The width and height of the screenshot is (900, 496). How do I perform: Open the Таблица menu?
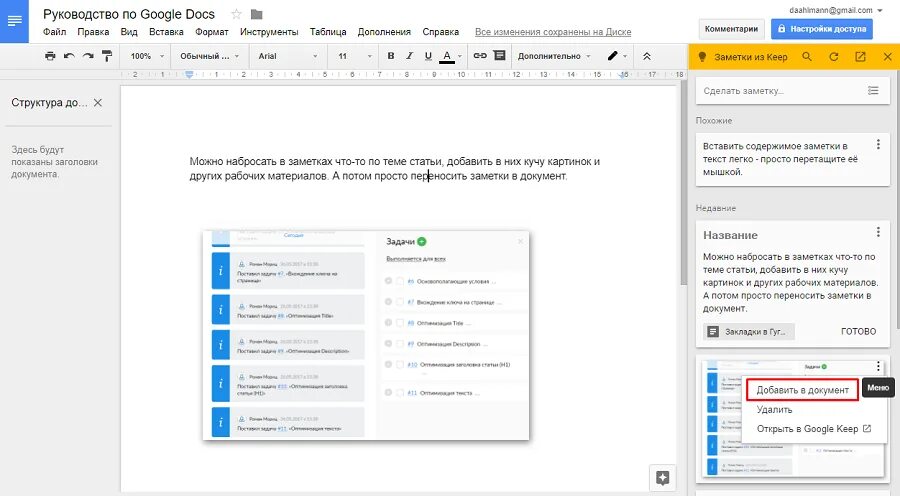click(x=328, y=32)
